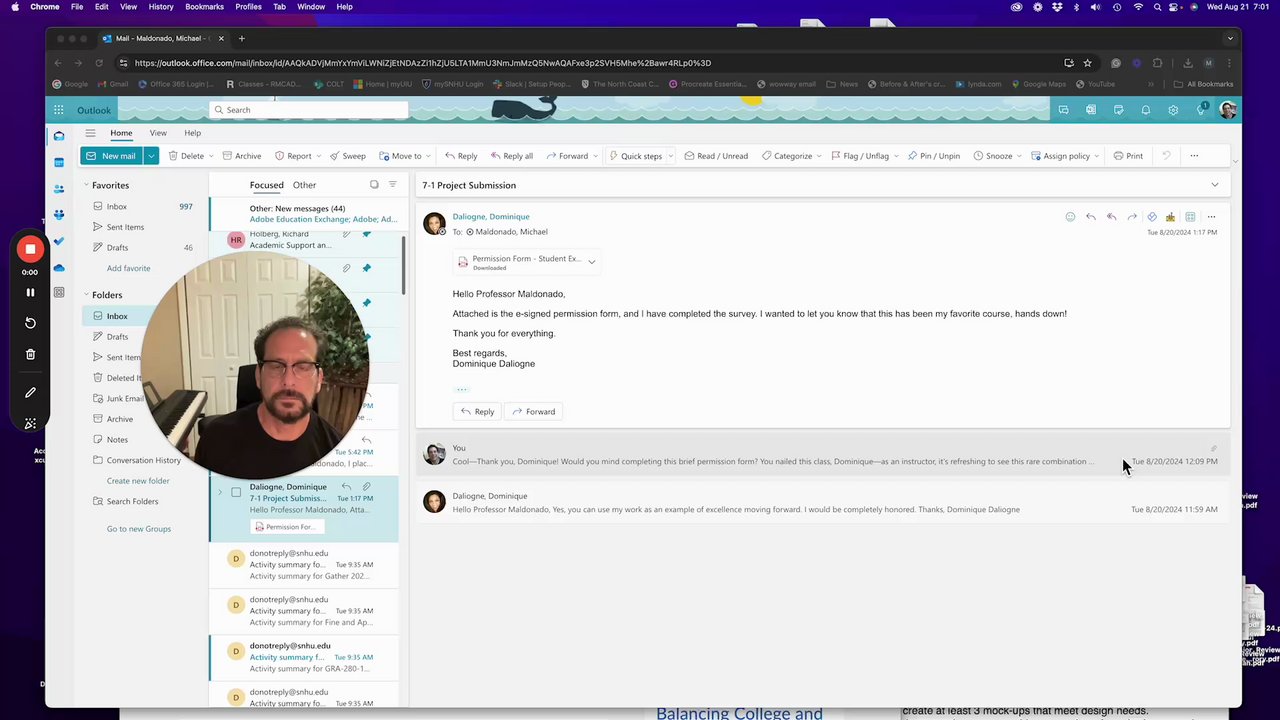
Task: Switch to the Help ribbon tab
Action: point(192,133)
